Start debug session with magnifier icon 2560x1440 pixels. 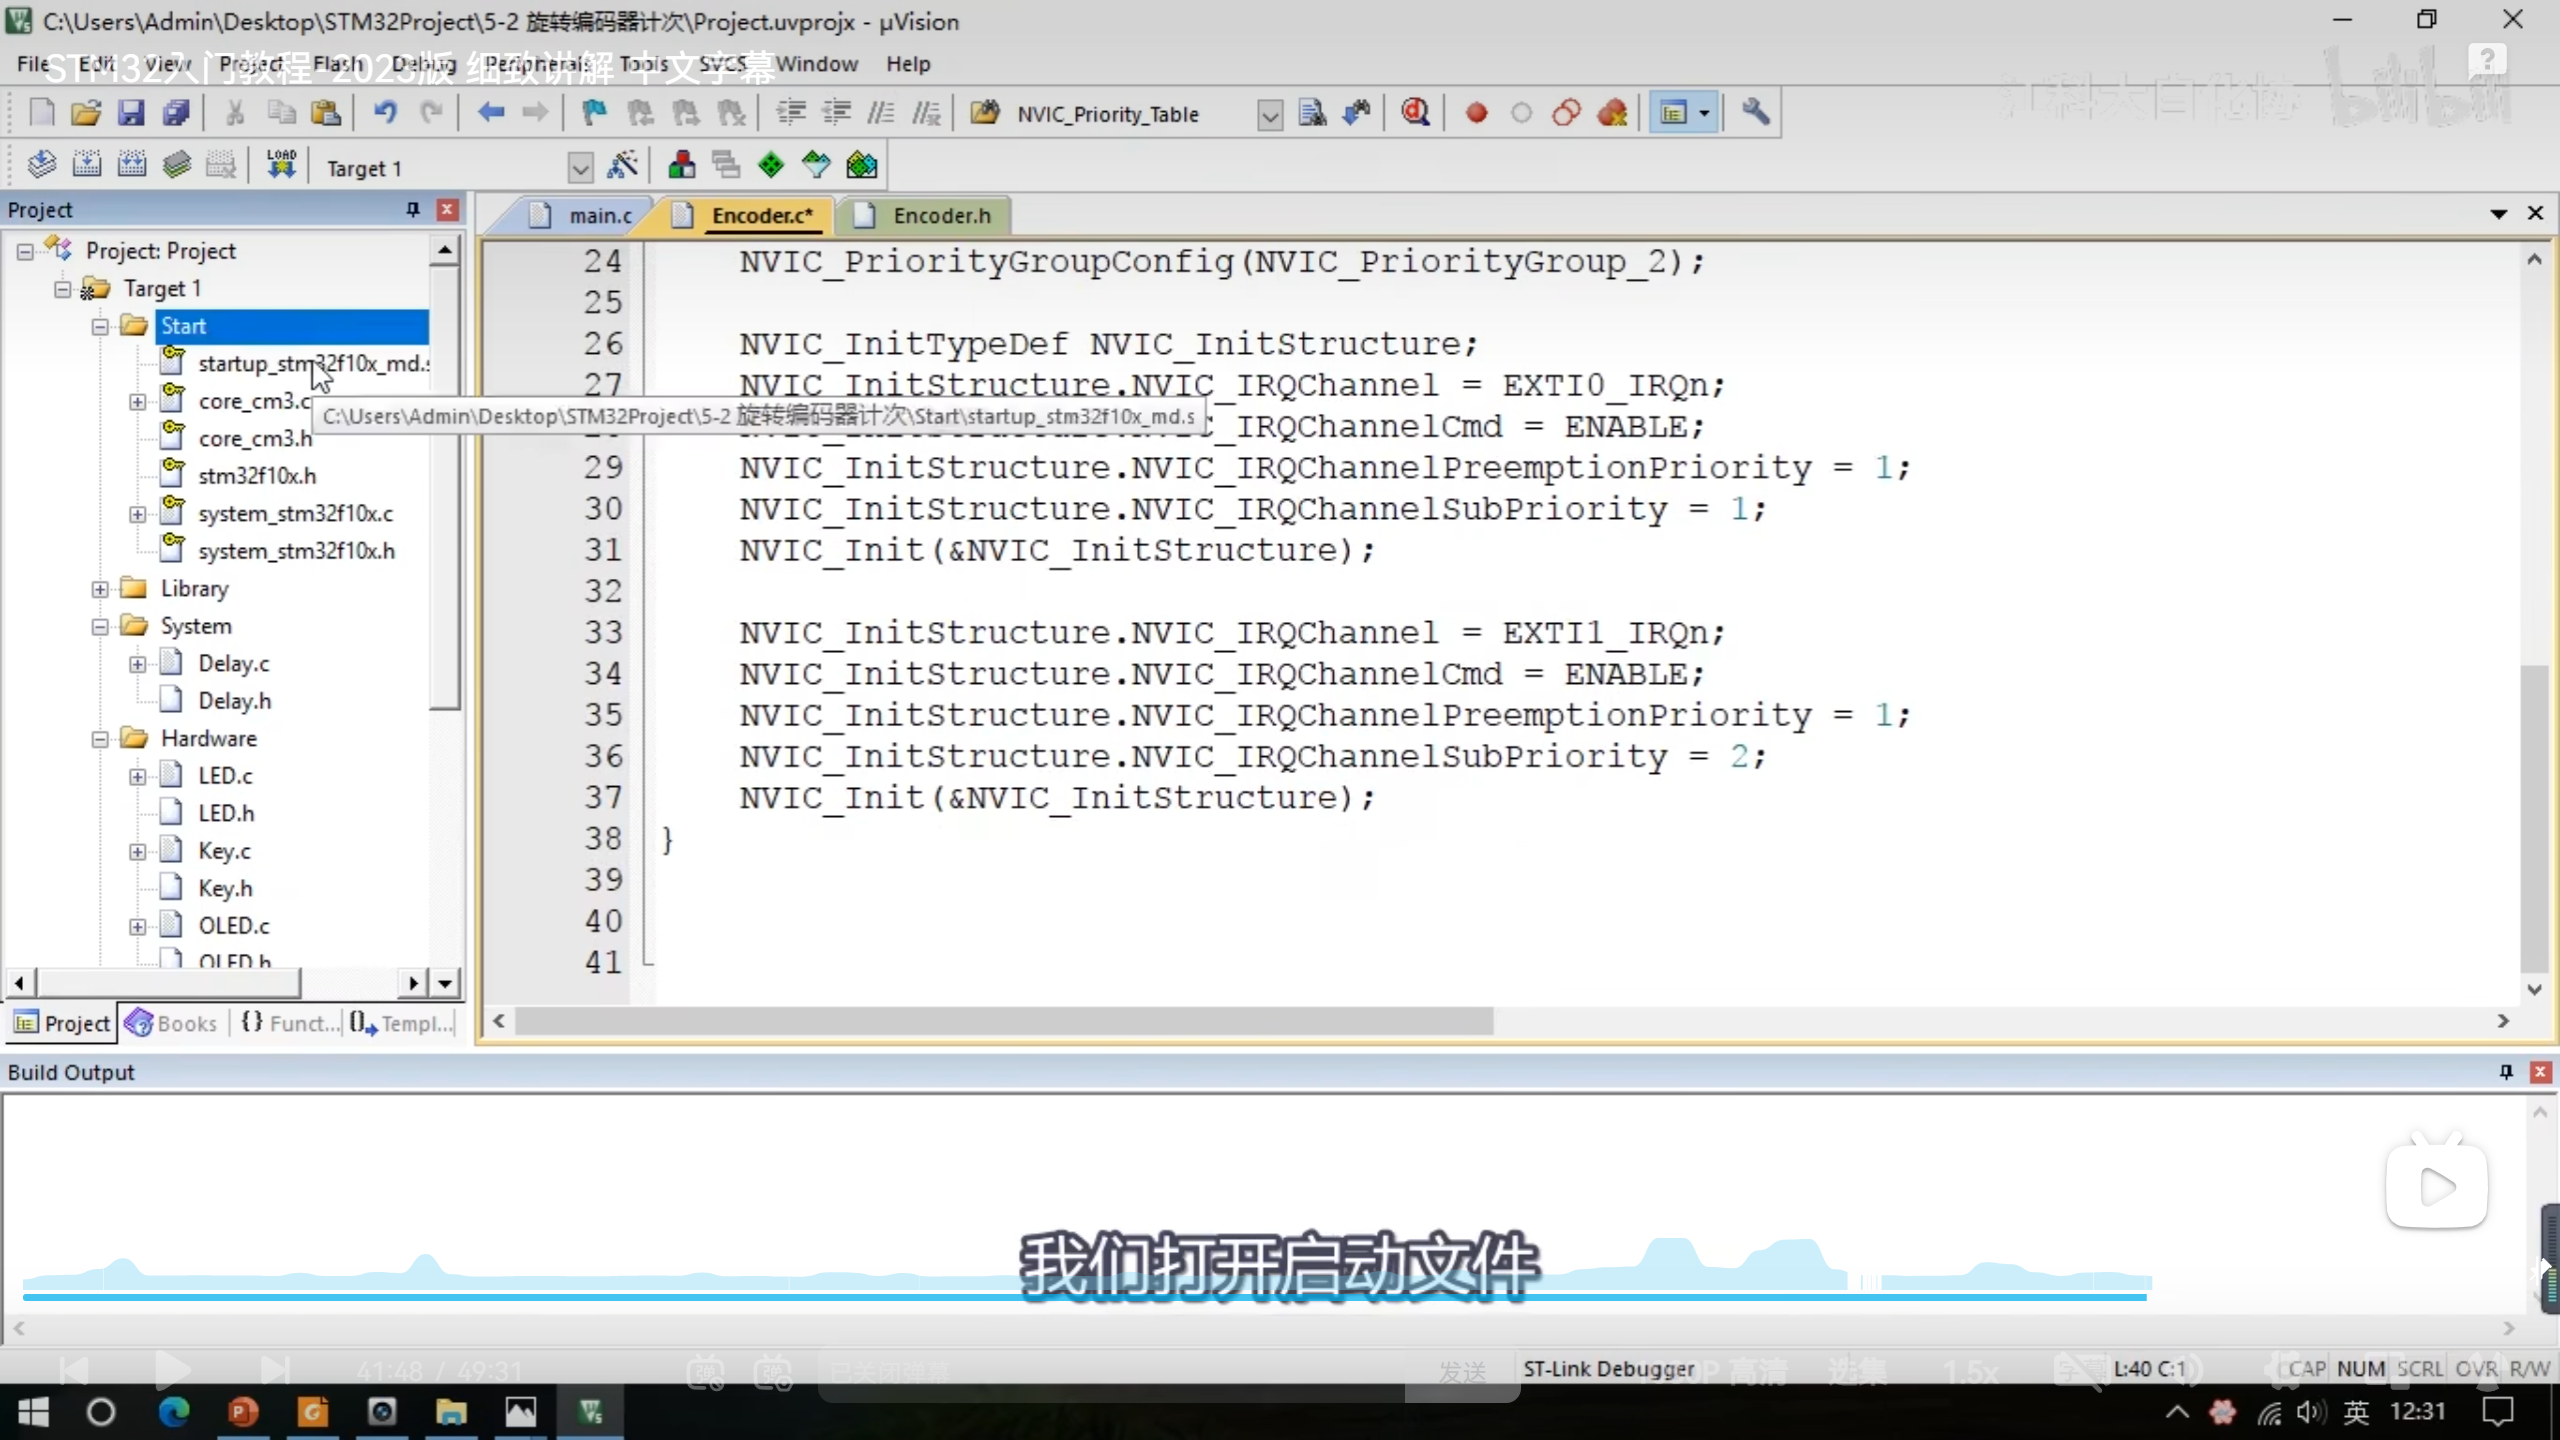pyautogui.click(x=1415, y=113)
